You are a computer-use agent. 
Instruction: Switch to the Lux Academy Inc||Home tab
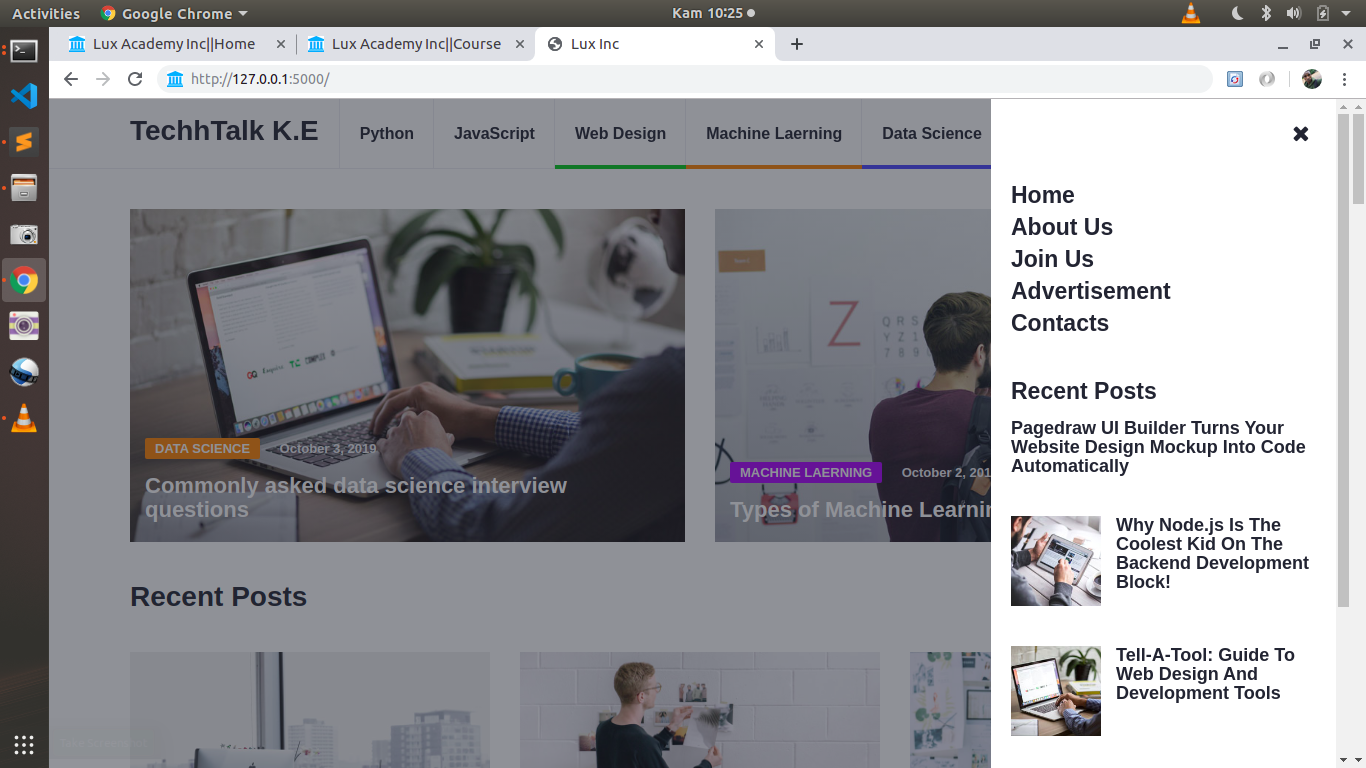click(x=174, y=44)
